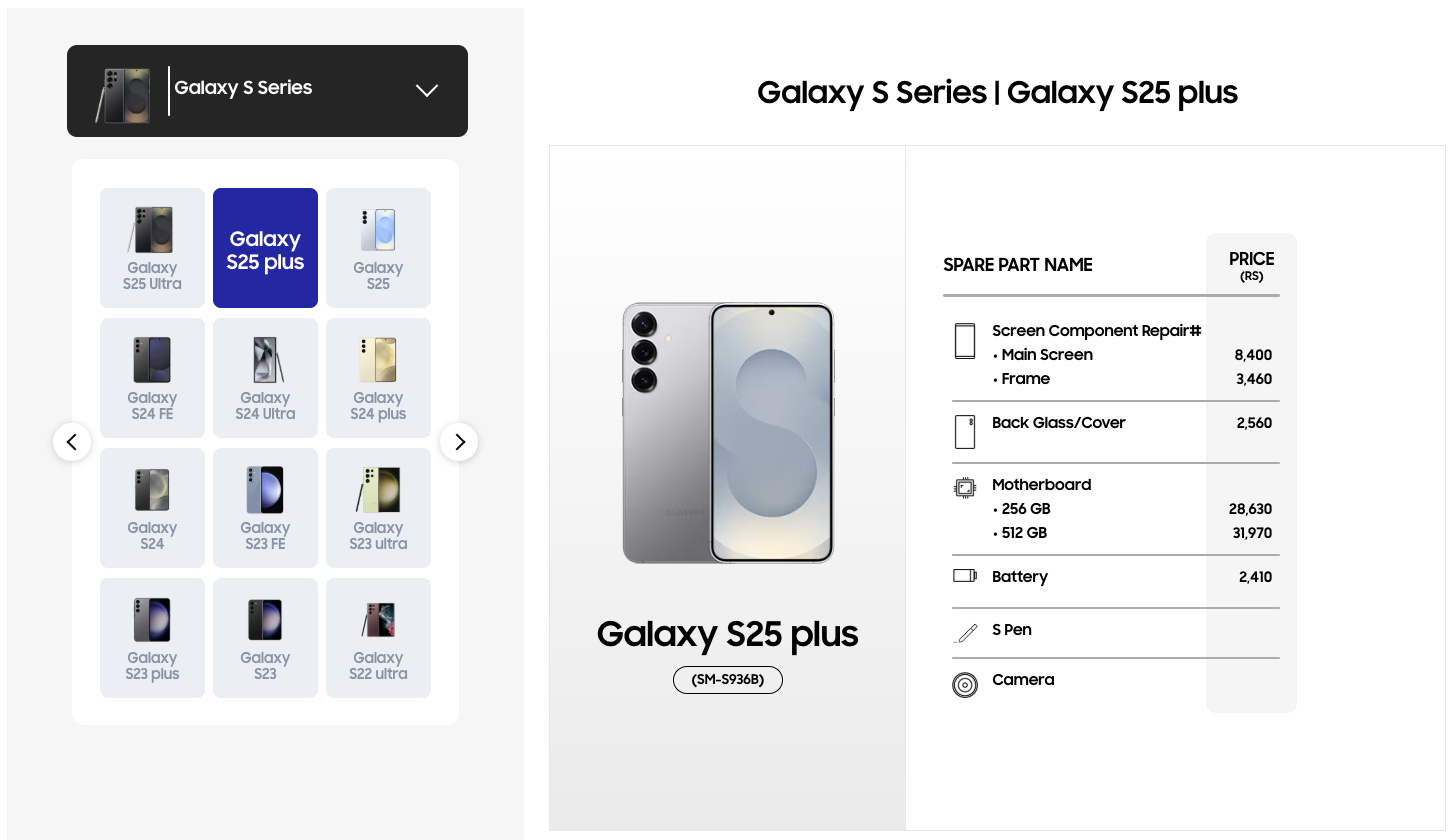Go to next phone models page
1456x840 pixels.
pyautogui.click(x=459, y=442)
